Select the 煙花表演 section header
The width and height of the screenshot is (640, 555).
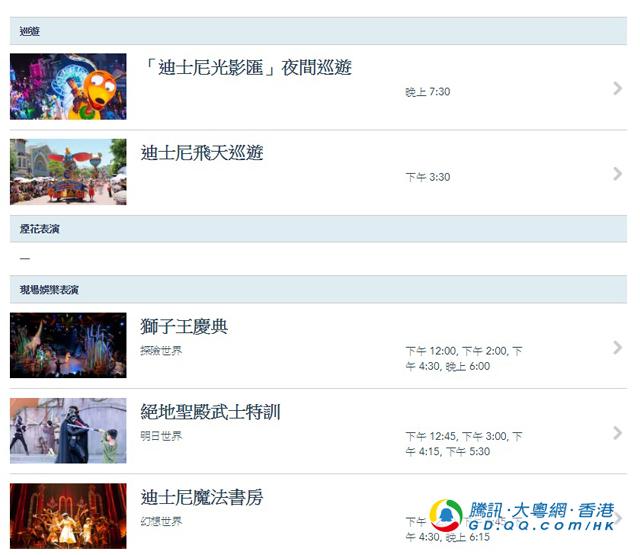pyautogui.click(x=318, y=229)
